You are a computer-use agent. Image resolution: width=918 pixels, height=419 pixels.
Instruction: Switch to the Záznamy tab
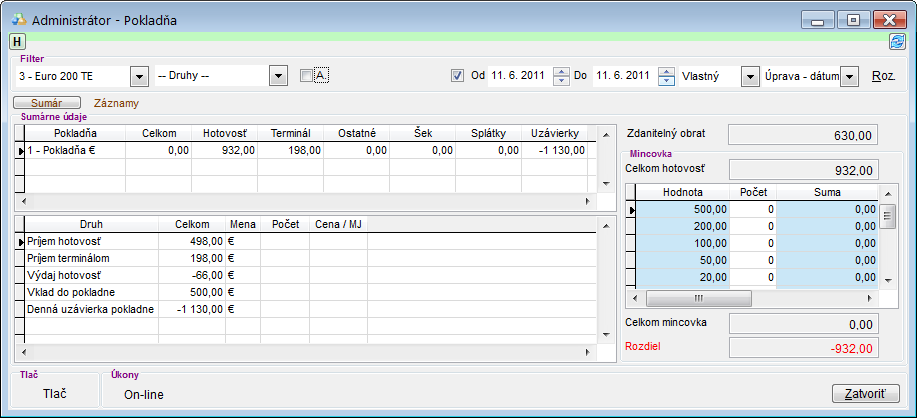(116, 103)
